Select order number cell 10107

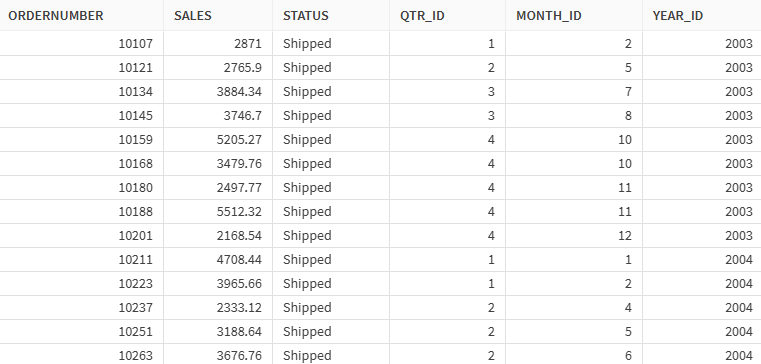(x=135, y=44)
